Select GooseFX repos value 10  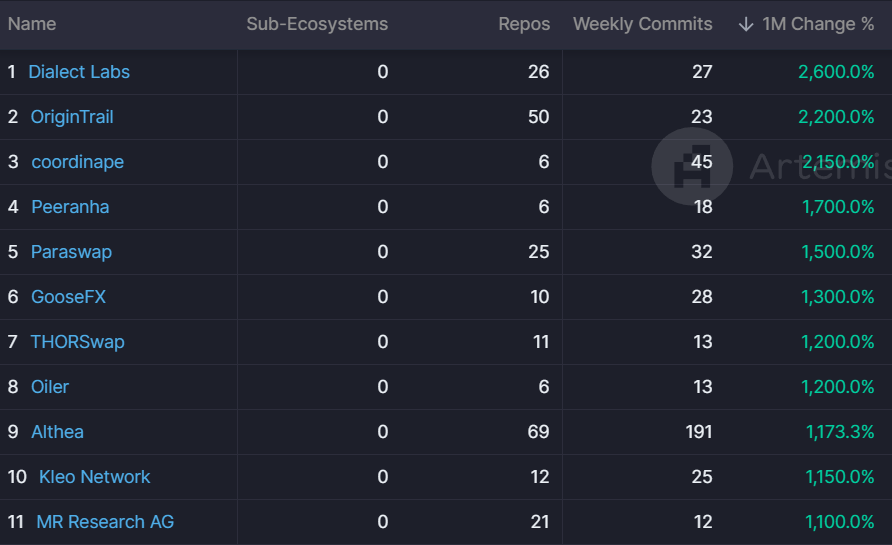click(x=540, y=296)
